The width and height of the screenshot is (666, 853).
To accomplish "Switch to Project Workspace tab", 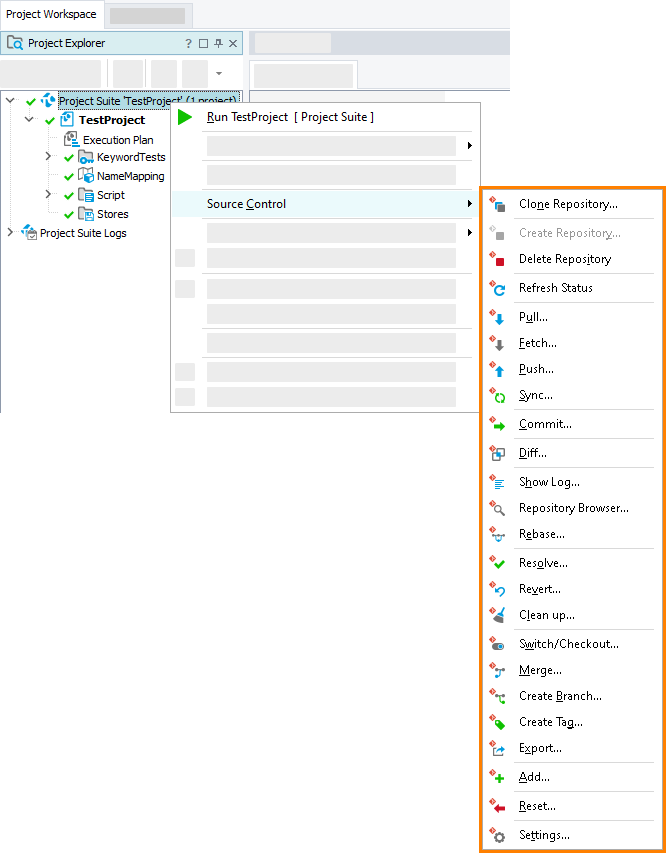I will pyautogui.click(x=51, y=14).
